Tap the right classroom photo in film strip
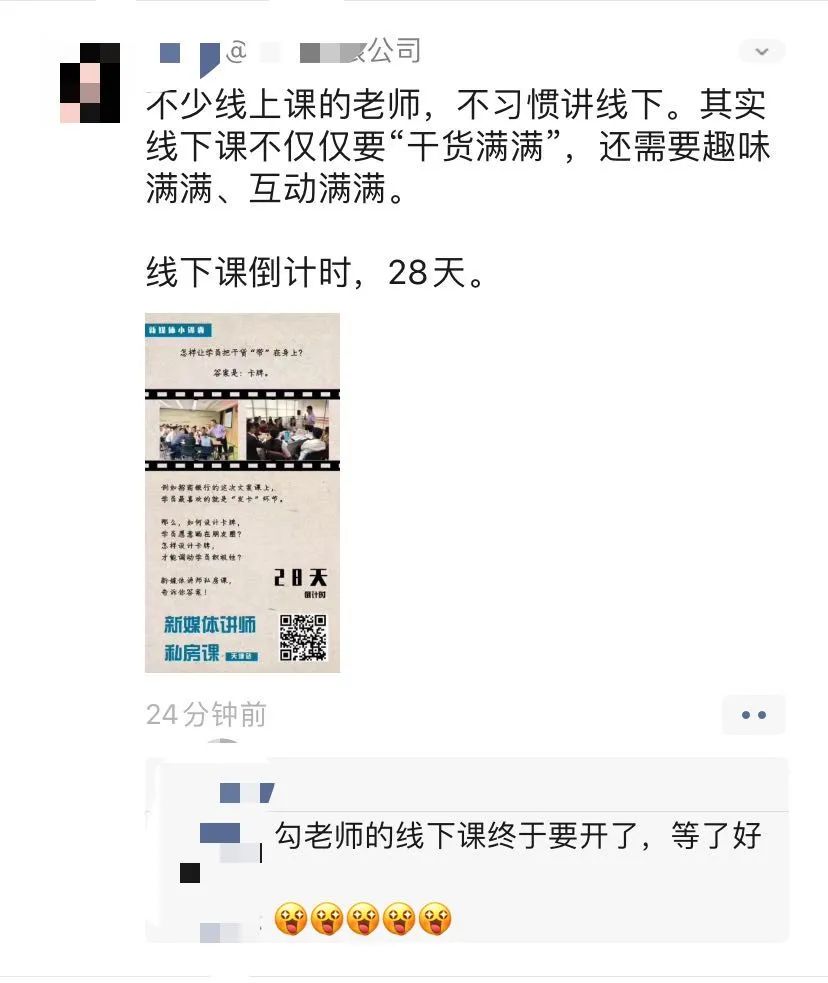This screenshot has width=828, height=983. (x=287, y=431)
